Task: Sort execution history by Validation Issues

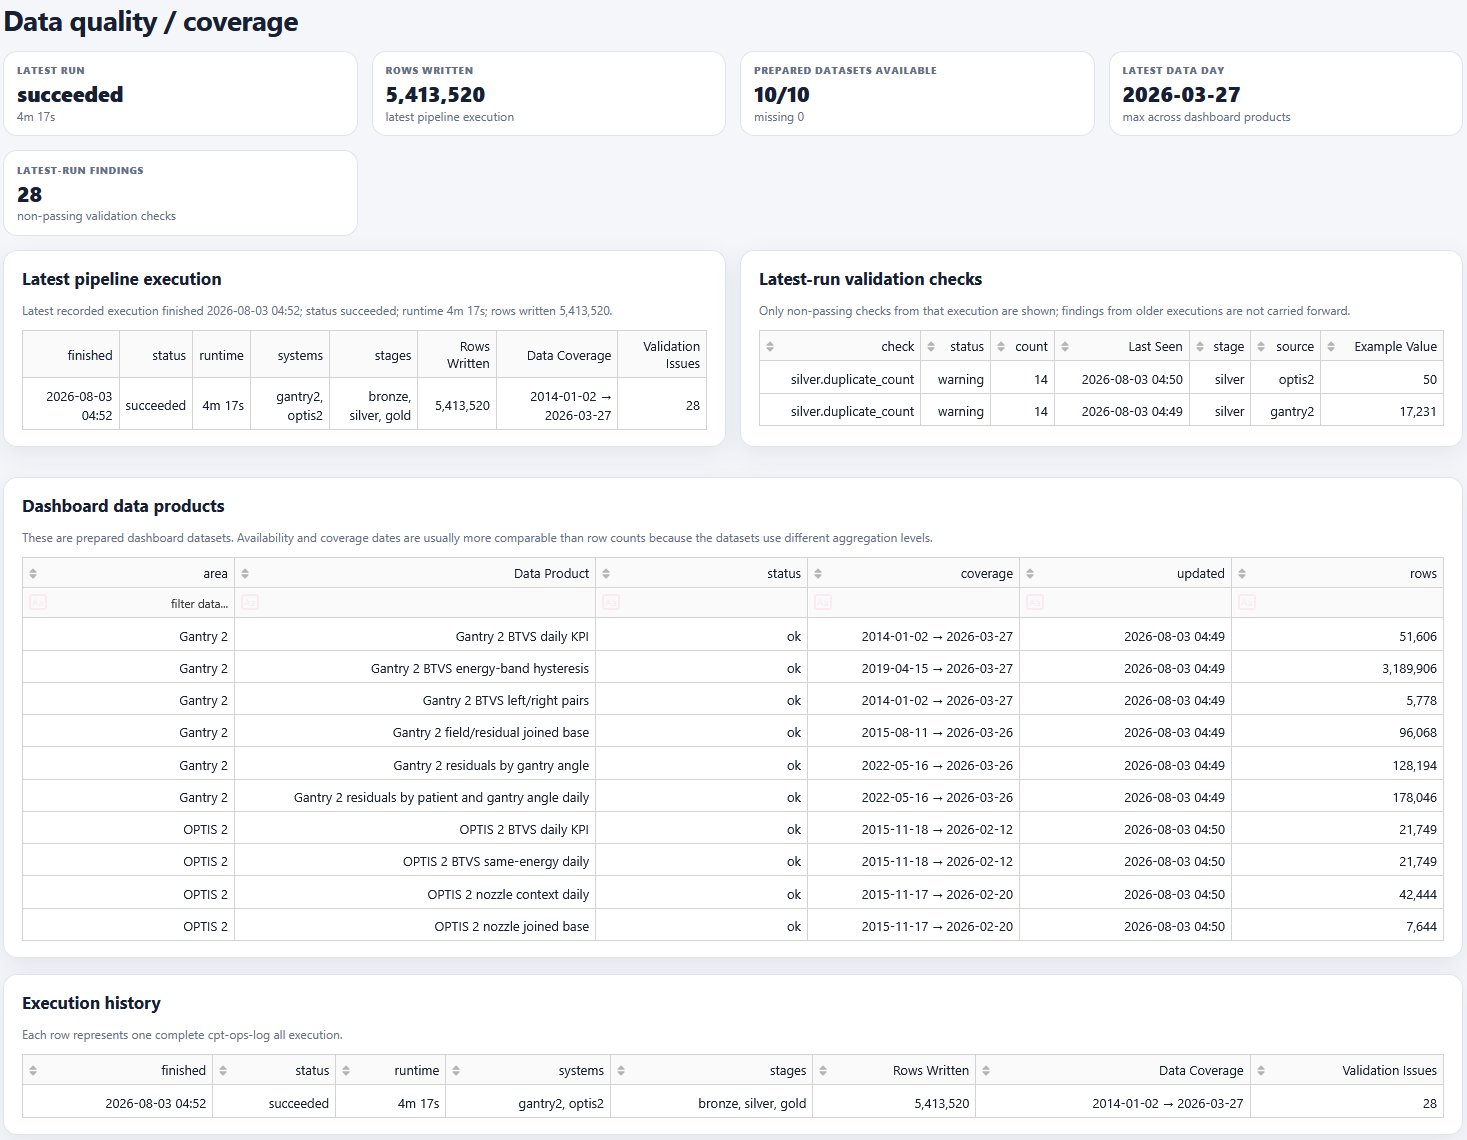Action: 1261,1071
